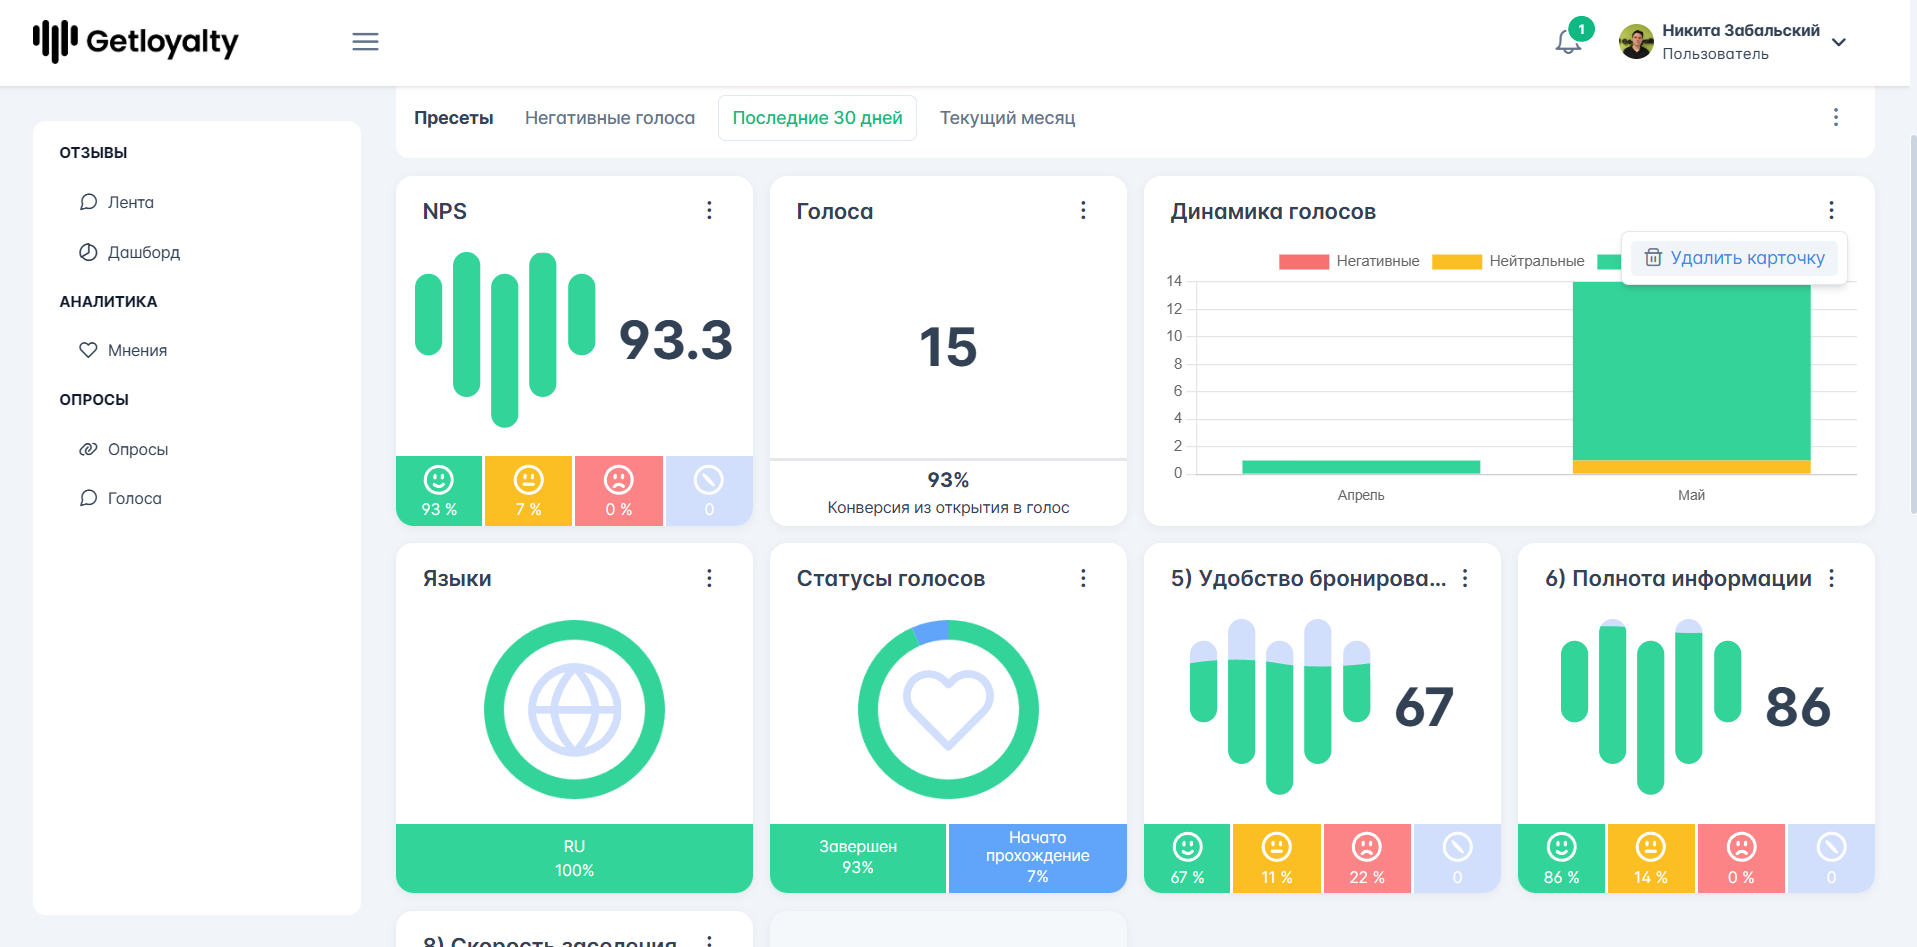Open three-dot menu on Голоса card

[x=1083, y=210]
